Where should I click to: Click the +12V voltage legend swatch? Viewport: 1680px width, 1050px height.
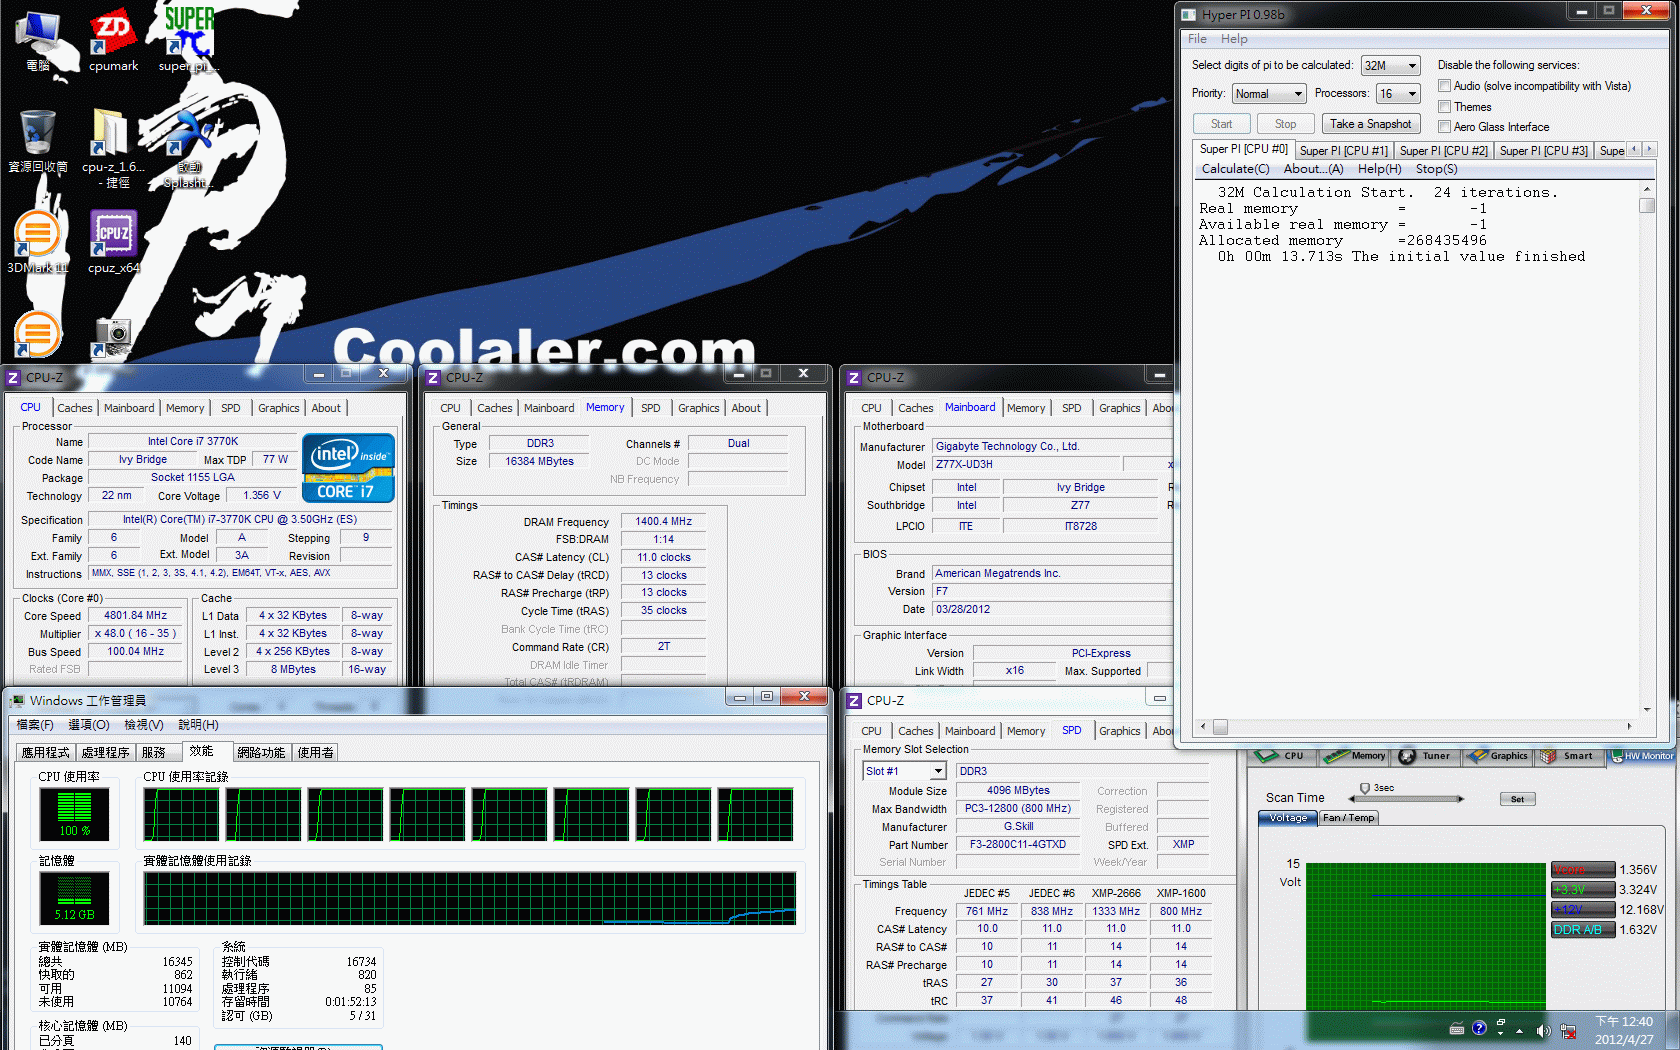coord(1583,910)
